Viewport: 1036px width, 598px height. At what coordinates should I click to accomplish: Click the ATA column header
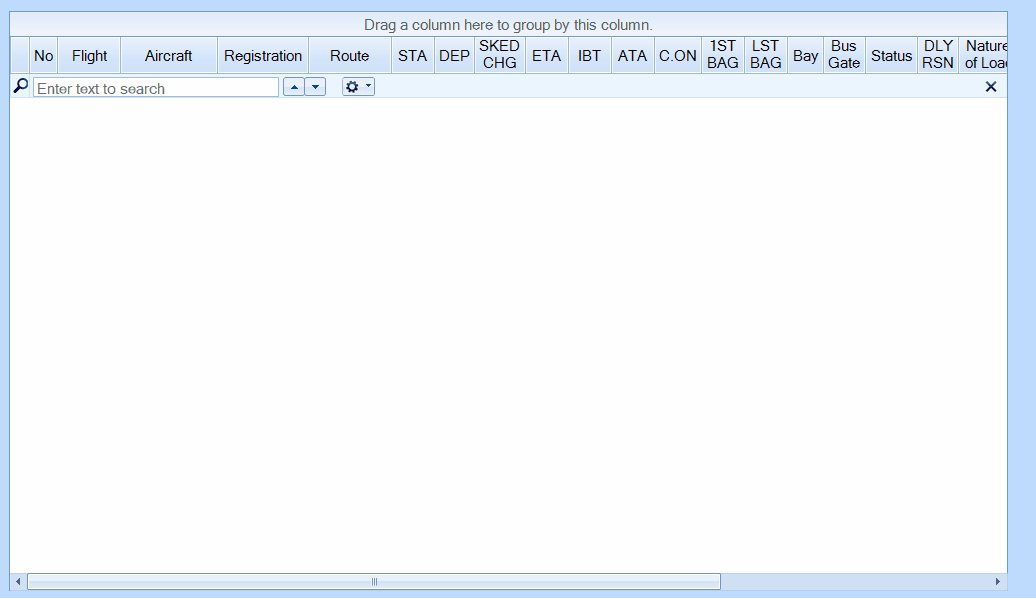[632, 56]
